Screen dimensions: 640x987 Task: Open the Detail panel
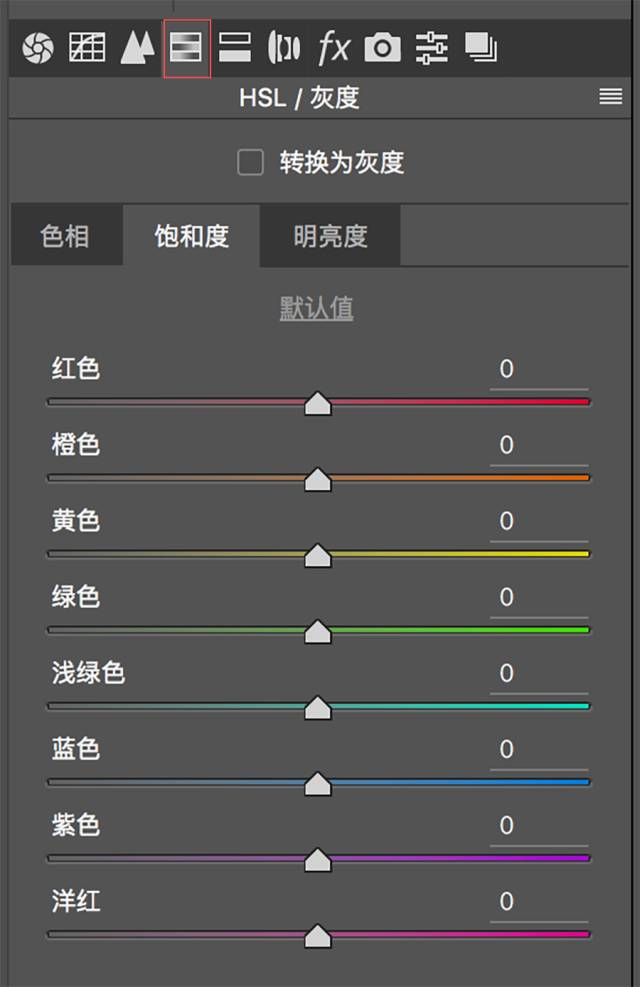(136, 46)
